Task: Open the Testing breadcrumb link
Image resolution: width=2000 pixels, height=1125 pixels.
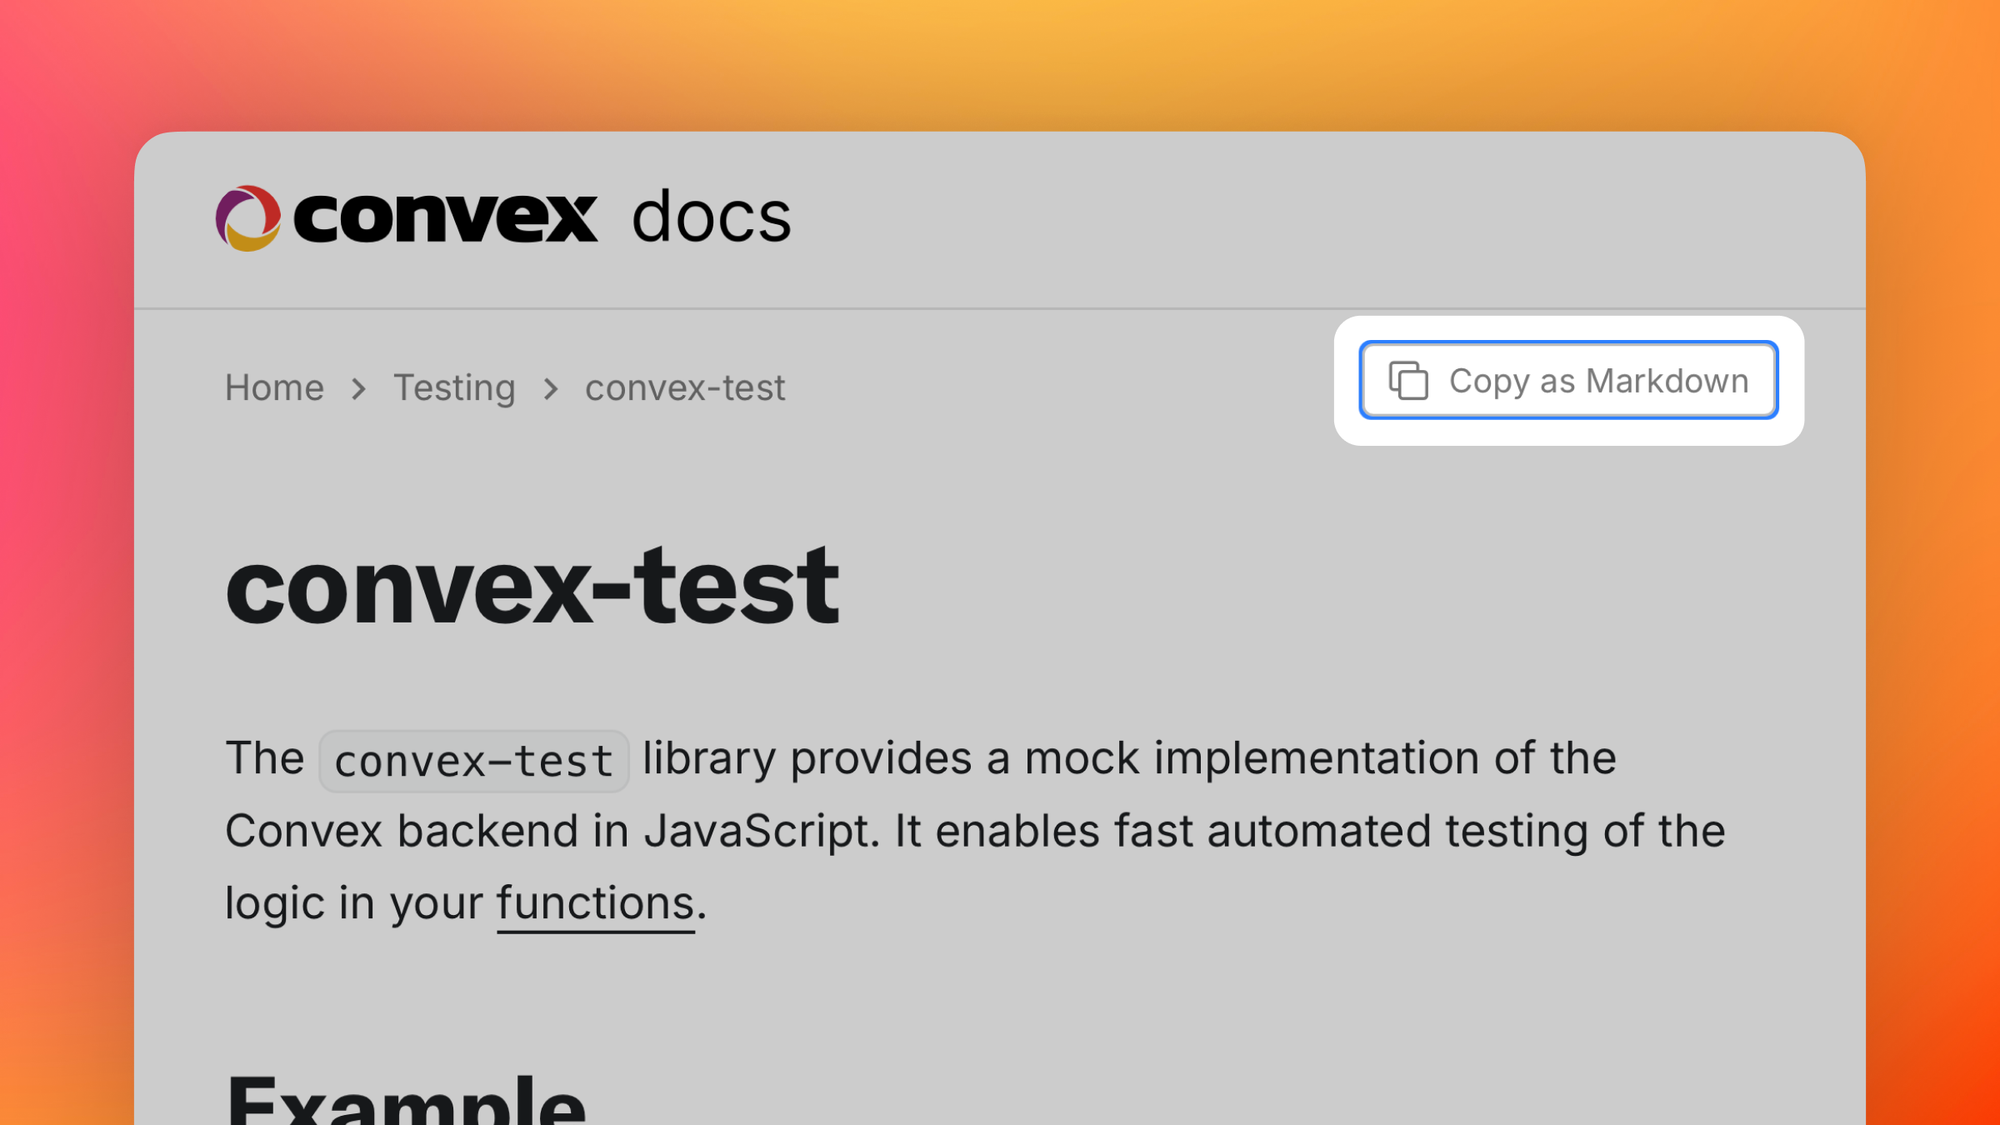Action: click(x=454, y=387)
